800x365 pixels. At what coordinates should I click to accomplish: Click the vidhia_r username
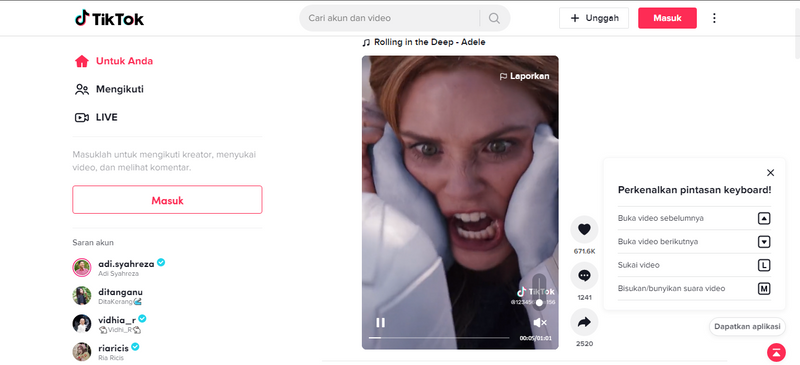[117, 320]
